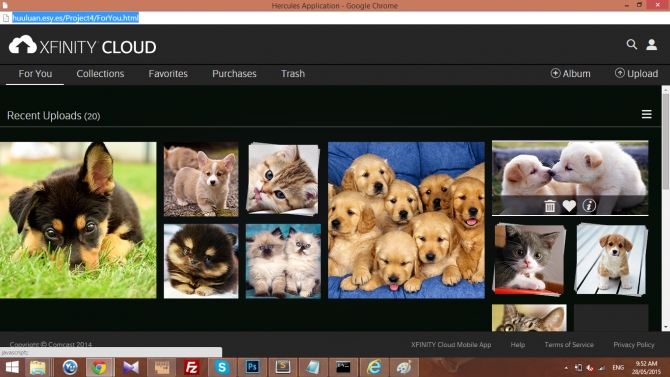Screen dimensions: 670x377
Task: Show info for the kissing puppies photo
Action: point(589,206)
